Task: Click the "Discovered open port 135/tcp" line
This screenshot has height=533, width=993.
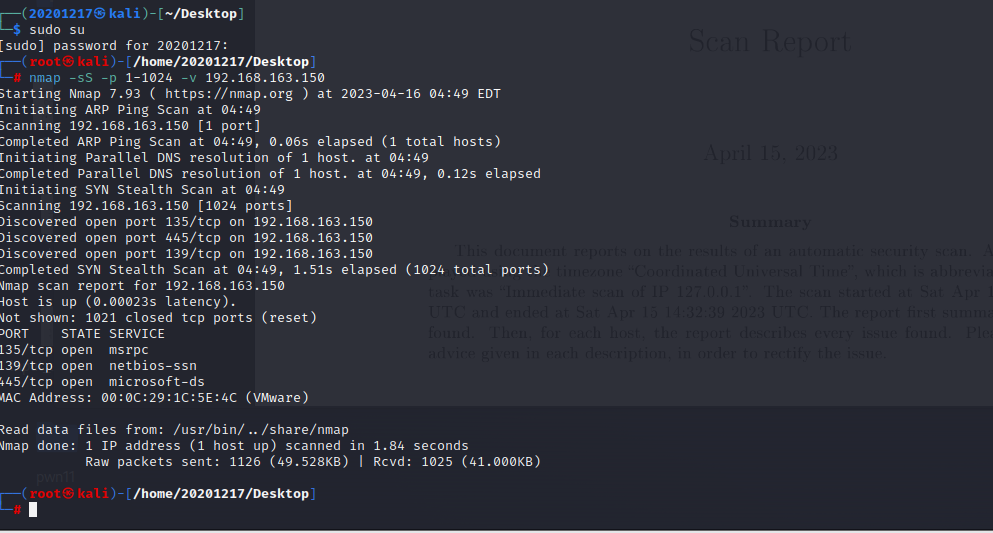Action: pyautogui.click(x=186, y=222)
